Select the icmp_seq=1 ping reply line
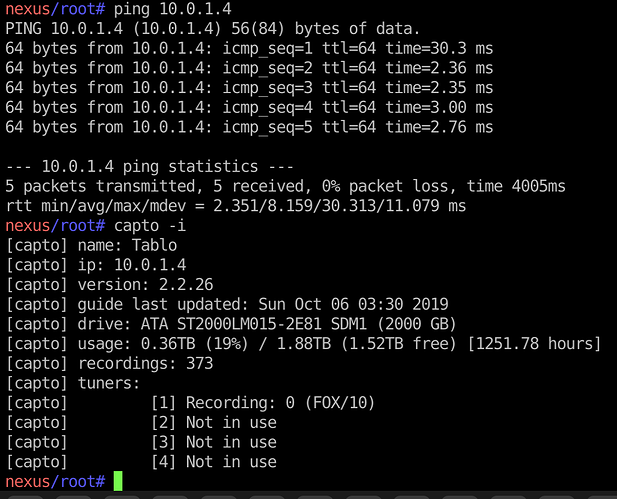This screenshot has height=499, width=617. 249,49
